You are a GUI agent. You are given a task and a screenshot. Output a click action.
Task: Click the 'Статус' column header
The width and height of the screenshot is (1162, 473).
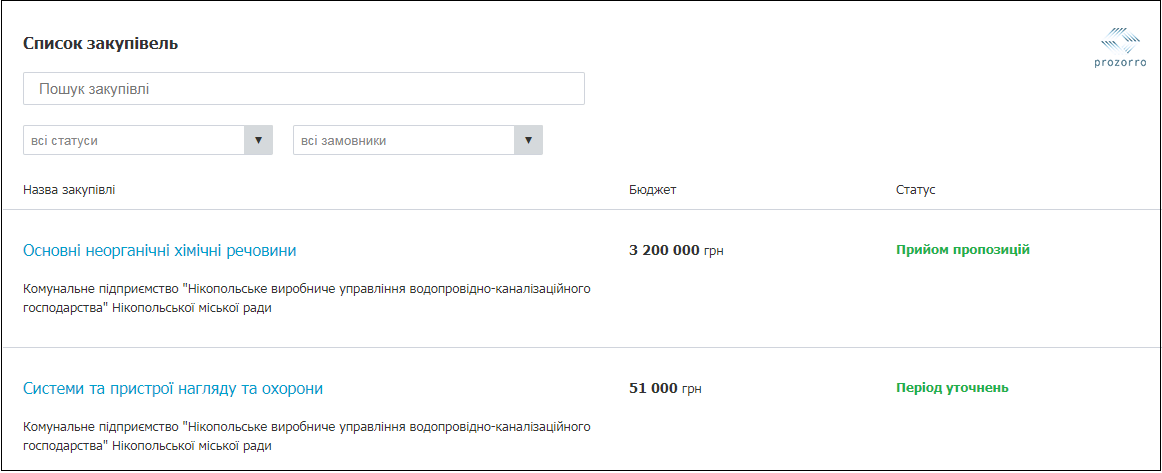point(915,190)
